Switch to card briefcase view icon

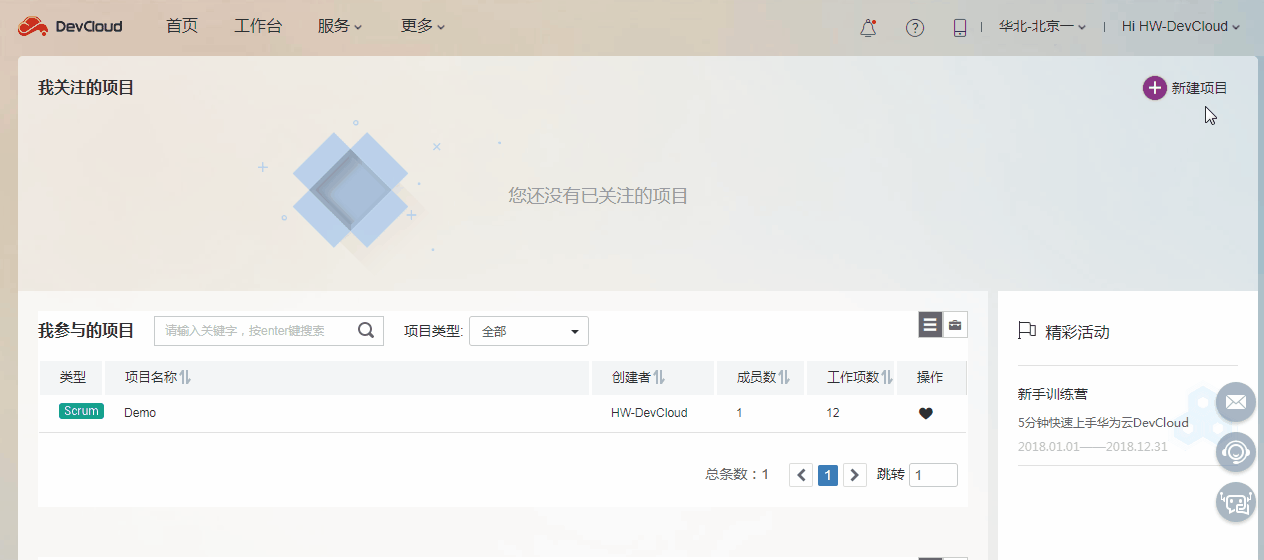pyautogui.click(x=955, y=324)
